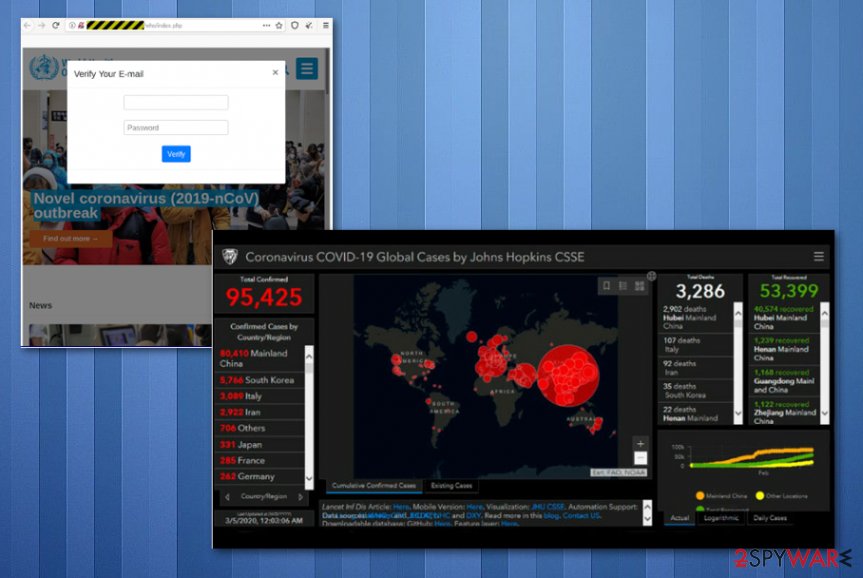Select Japan in confirmed cases list
The image size is (863, 578).
[x=259, y=444]
